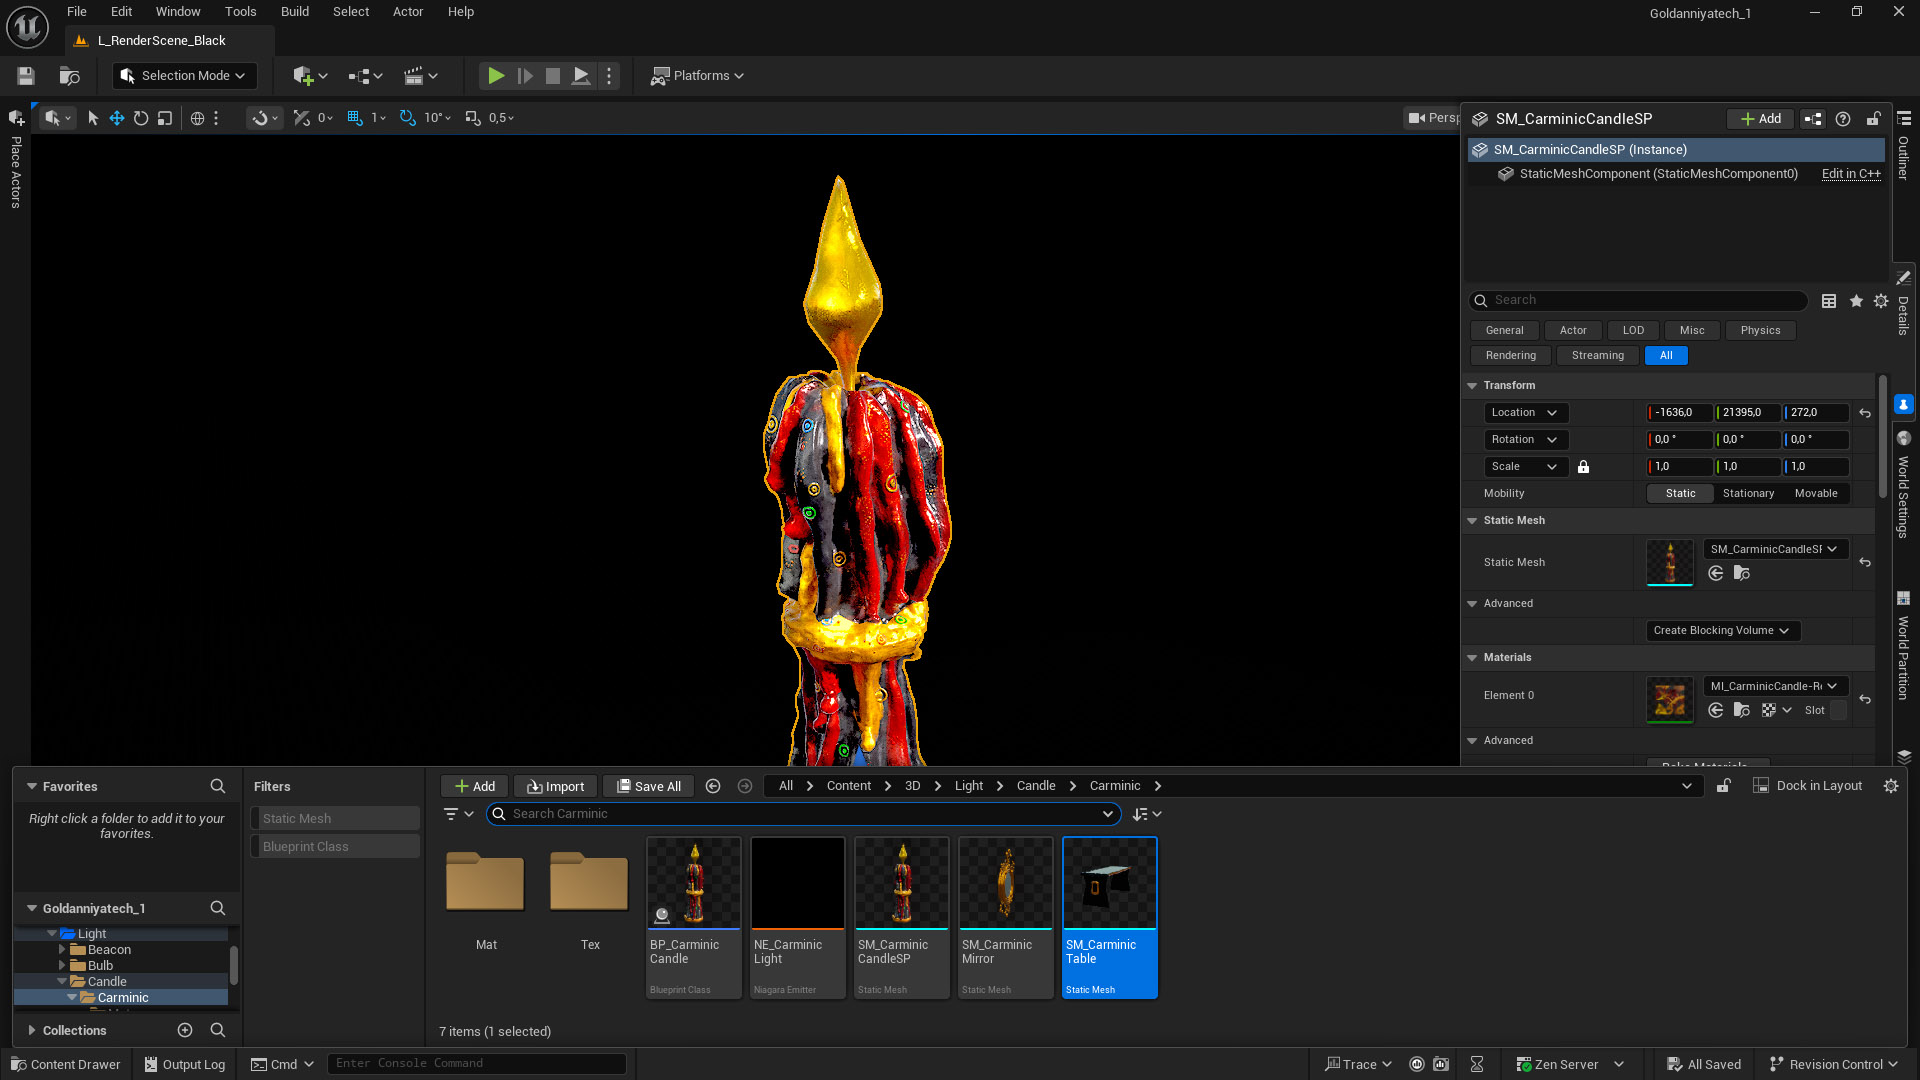The width and height of the screenshot is (1920, 1080).
Task: Toggle surface snapping in viewport toolbar
Action: tap(262, 118)
